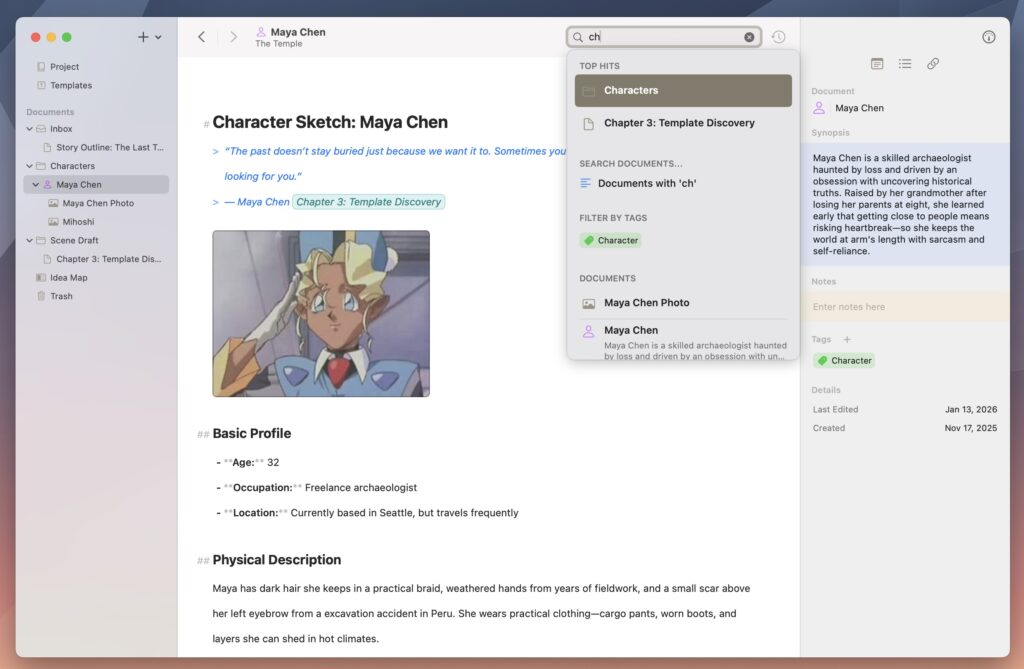Switch to the outline list inspector tab
Image resolution: width=1024 pixels, height=669 pixels.
click(x=905, y=64)
